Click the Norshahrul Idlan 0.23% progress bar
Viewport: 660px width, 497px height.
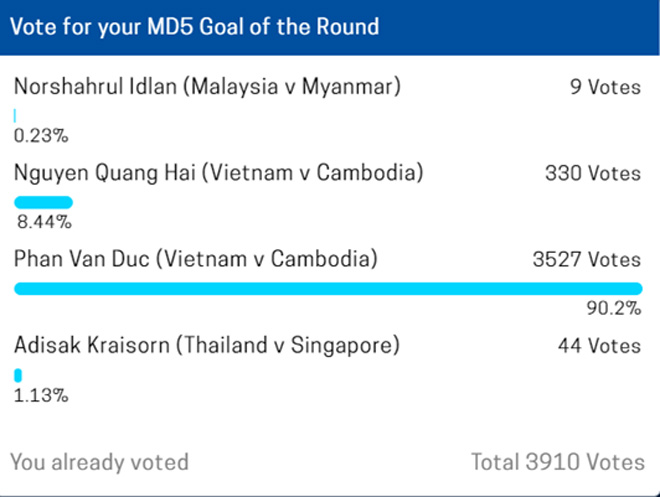tap(15, 116)
